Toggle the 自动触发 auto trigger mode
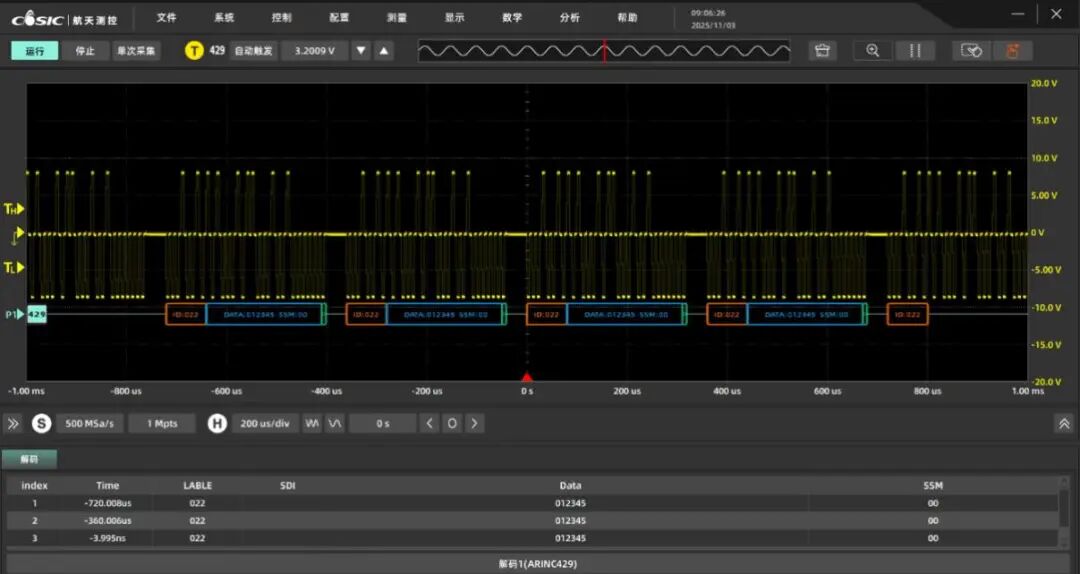This screenshot has width=1080, height=574. [x=254, y=51]
